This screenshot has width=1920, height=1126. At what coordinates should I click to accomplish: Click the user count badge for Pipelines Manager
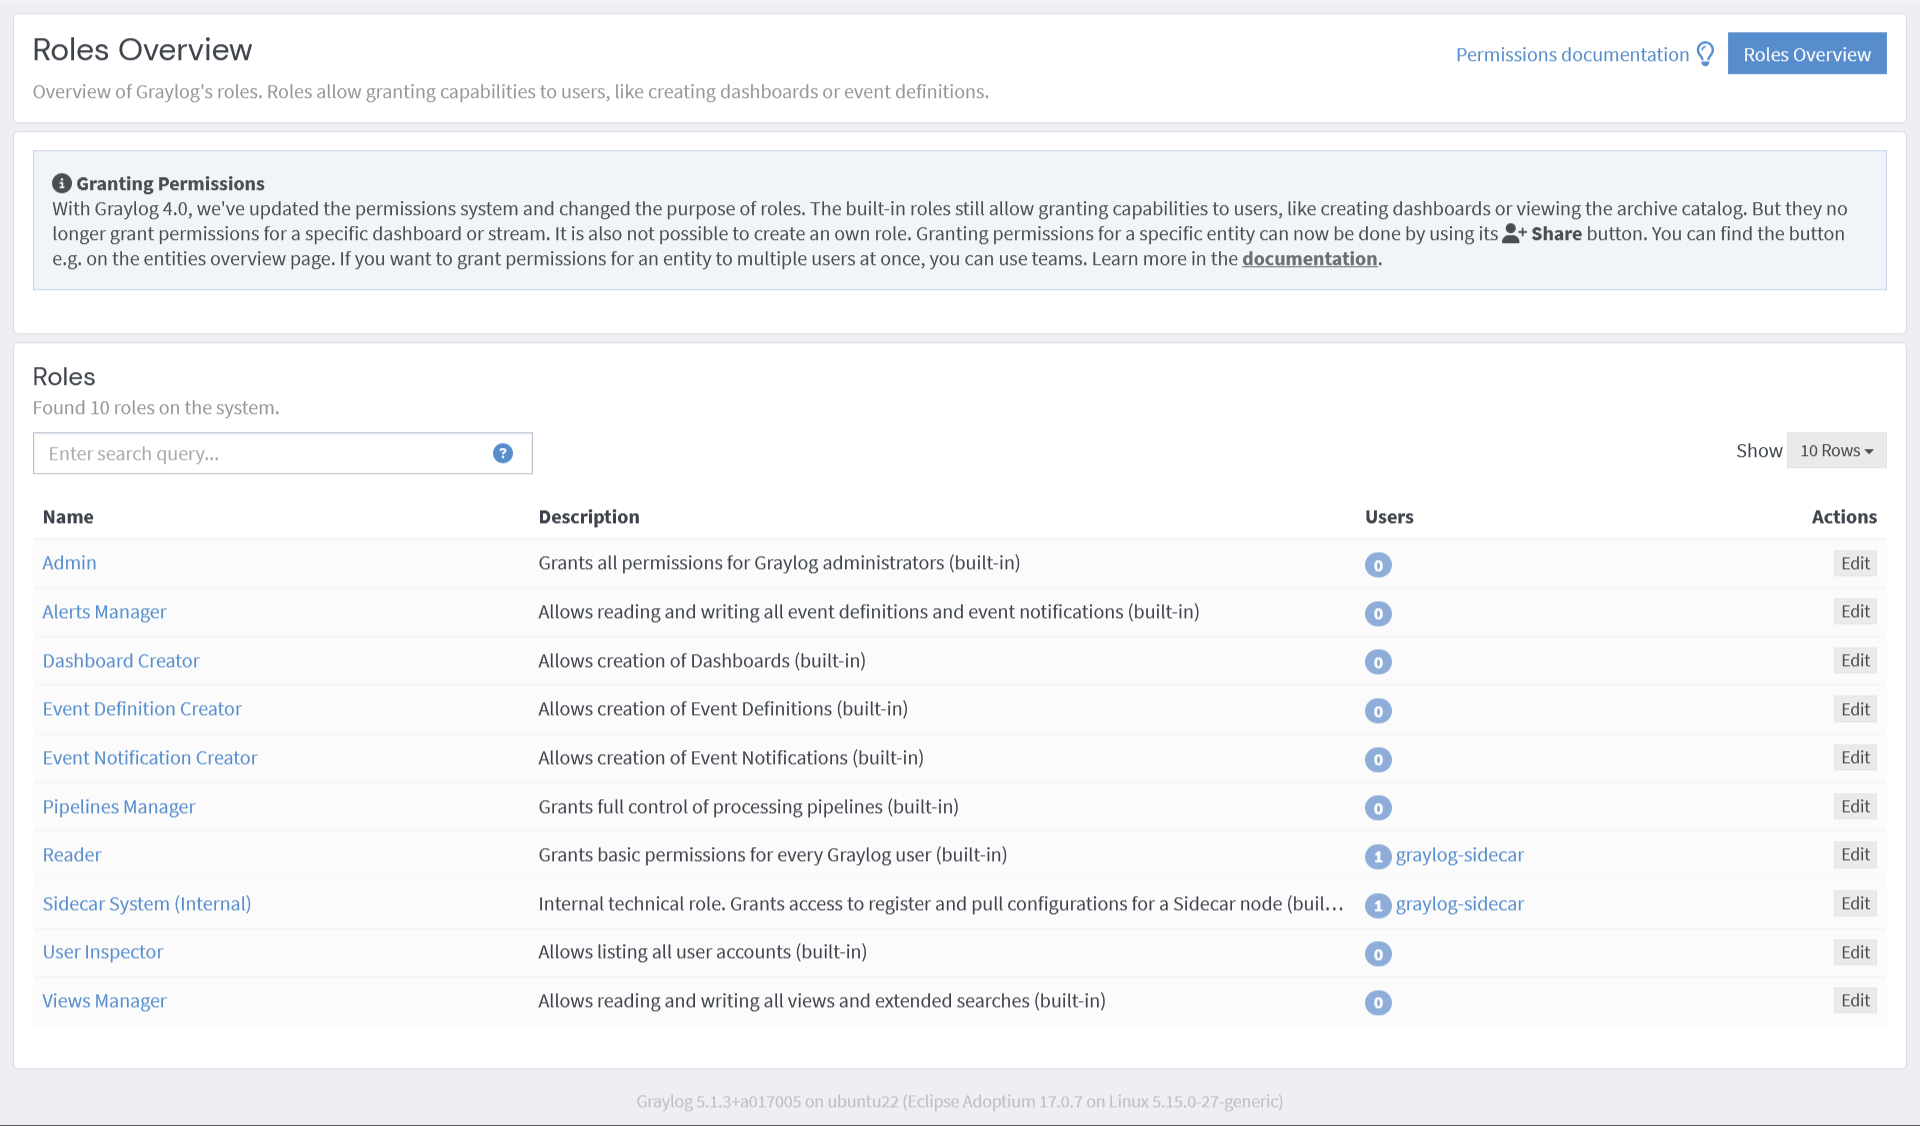pyautogui.click(x=1378, y=808)
